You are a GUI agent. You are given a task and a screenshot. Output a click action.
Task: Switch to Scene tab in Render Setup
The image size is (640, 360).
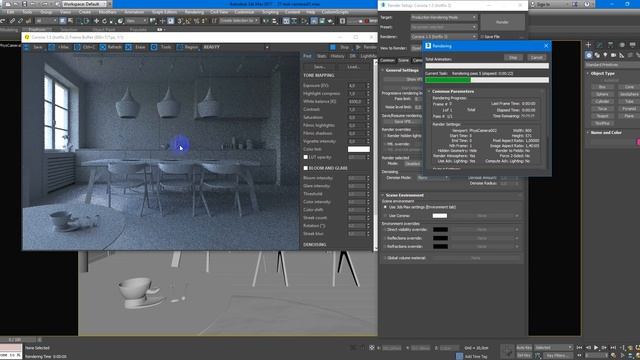pos(404,60)
